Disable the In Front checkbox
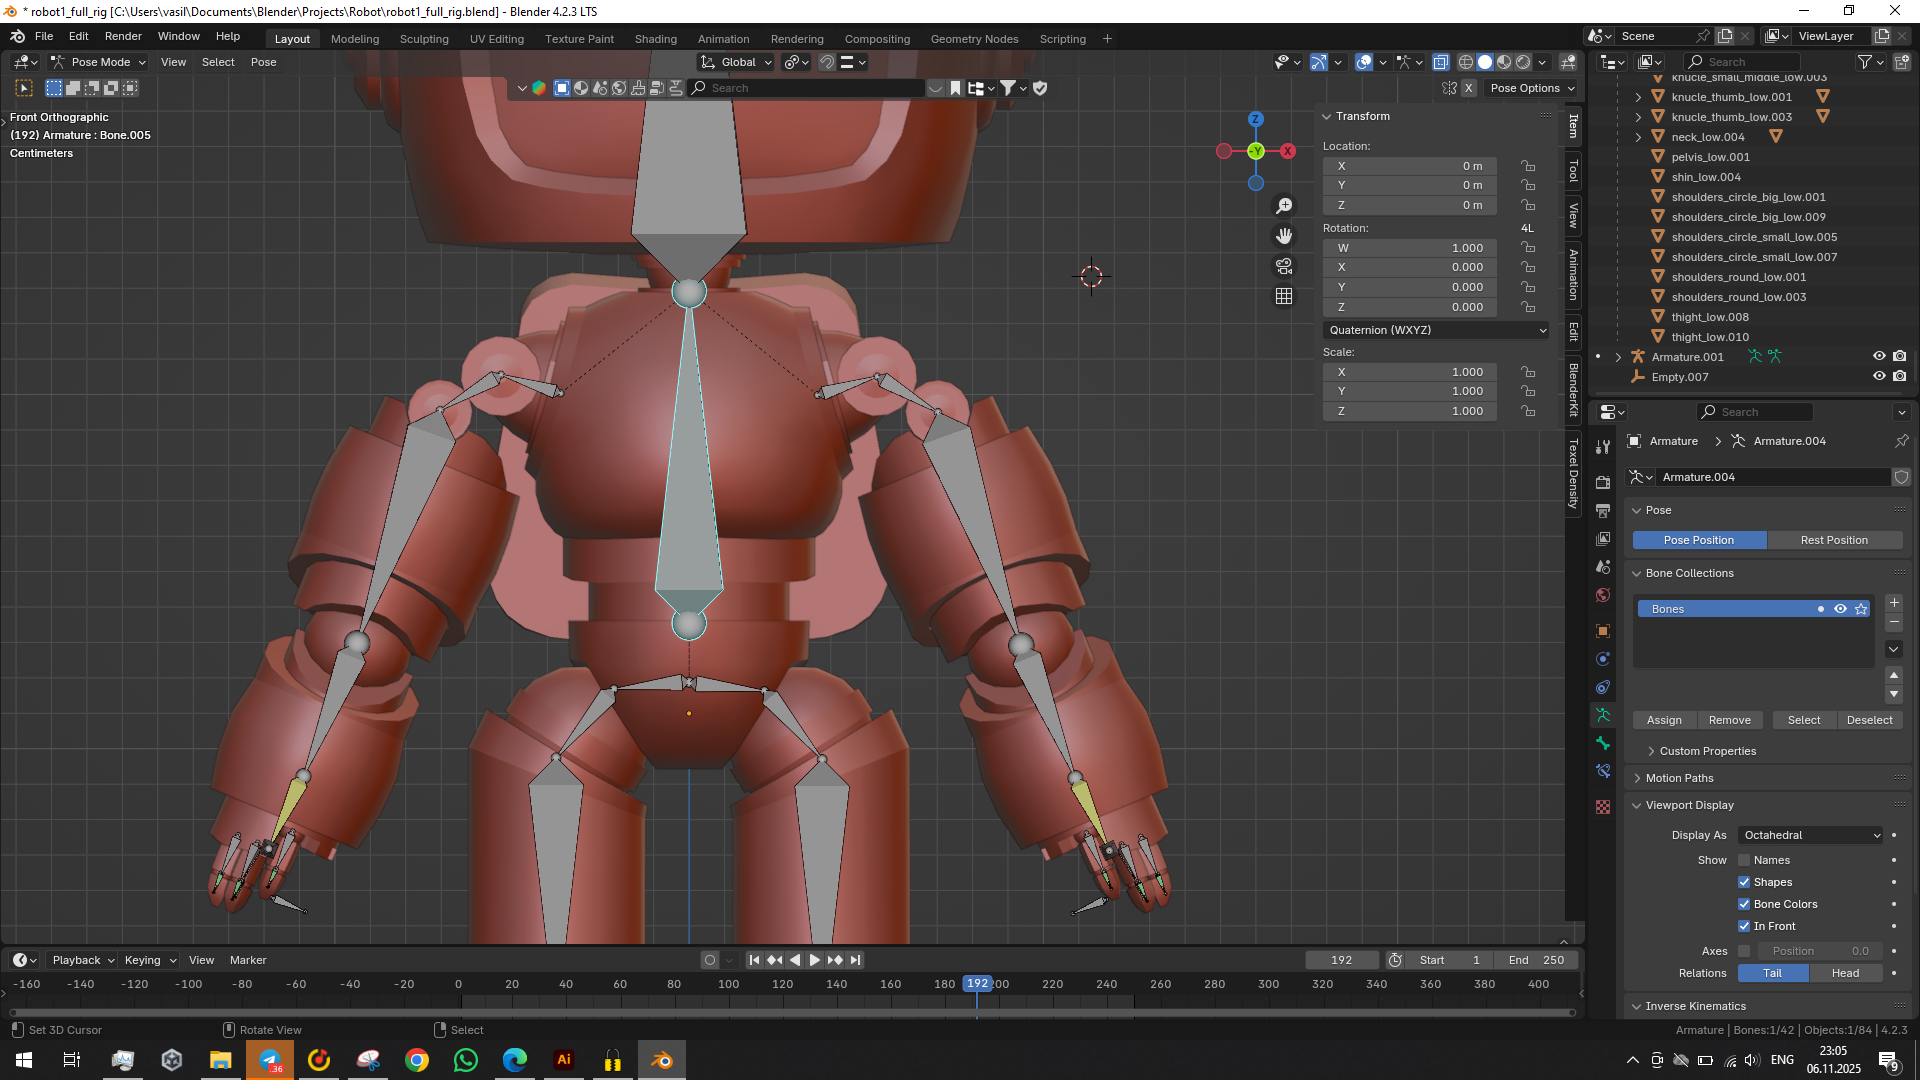Viewport: 1920px width, 1080px height. [x=1744, y=926]
